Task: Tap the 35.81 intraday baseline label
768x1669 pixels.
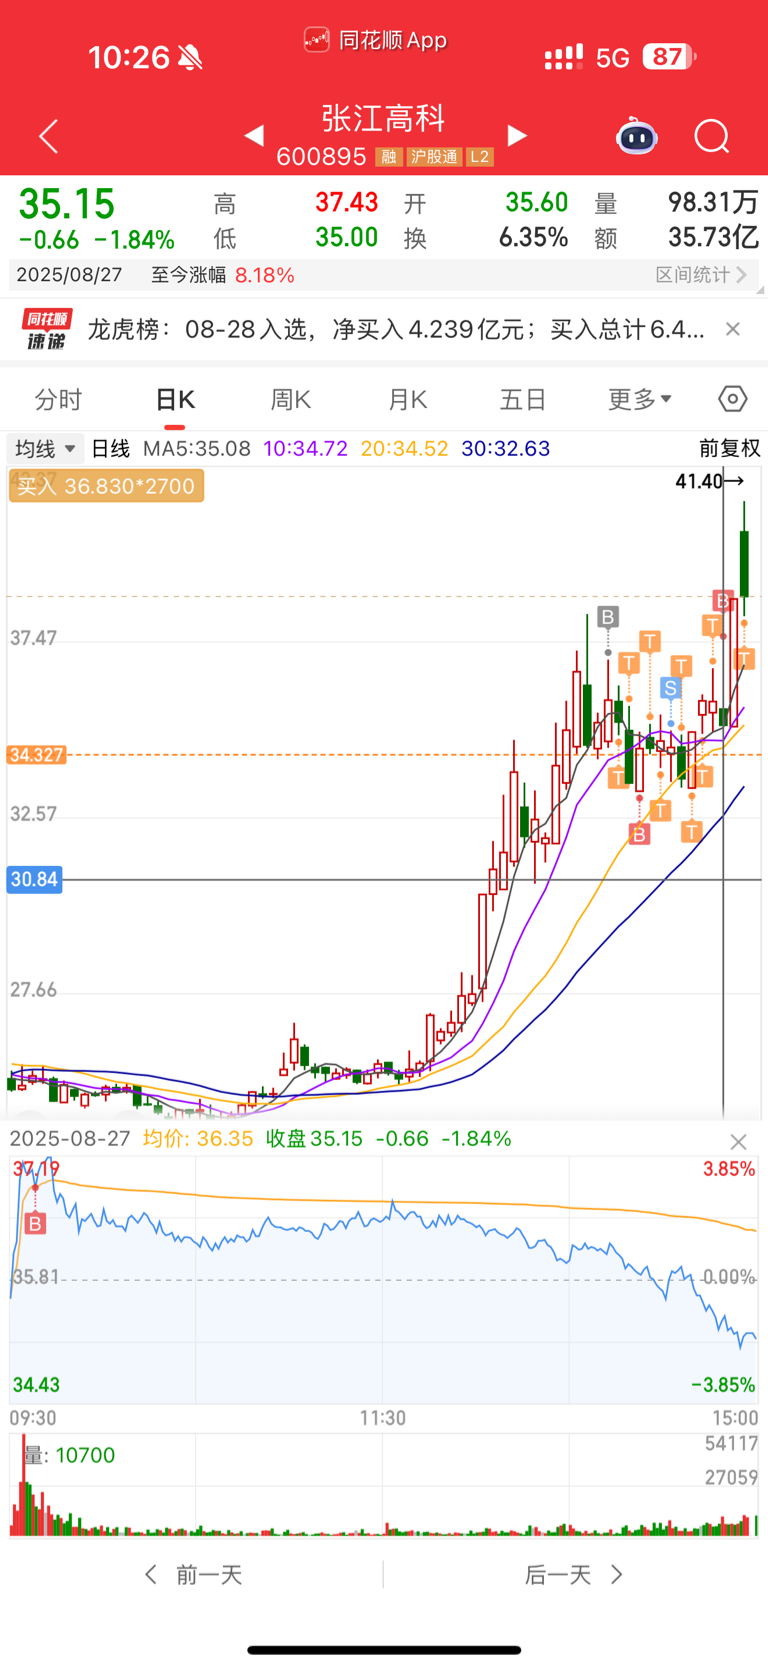Action: coord(36,1277)
